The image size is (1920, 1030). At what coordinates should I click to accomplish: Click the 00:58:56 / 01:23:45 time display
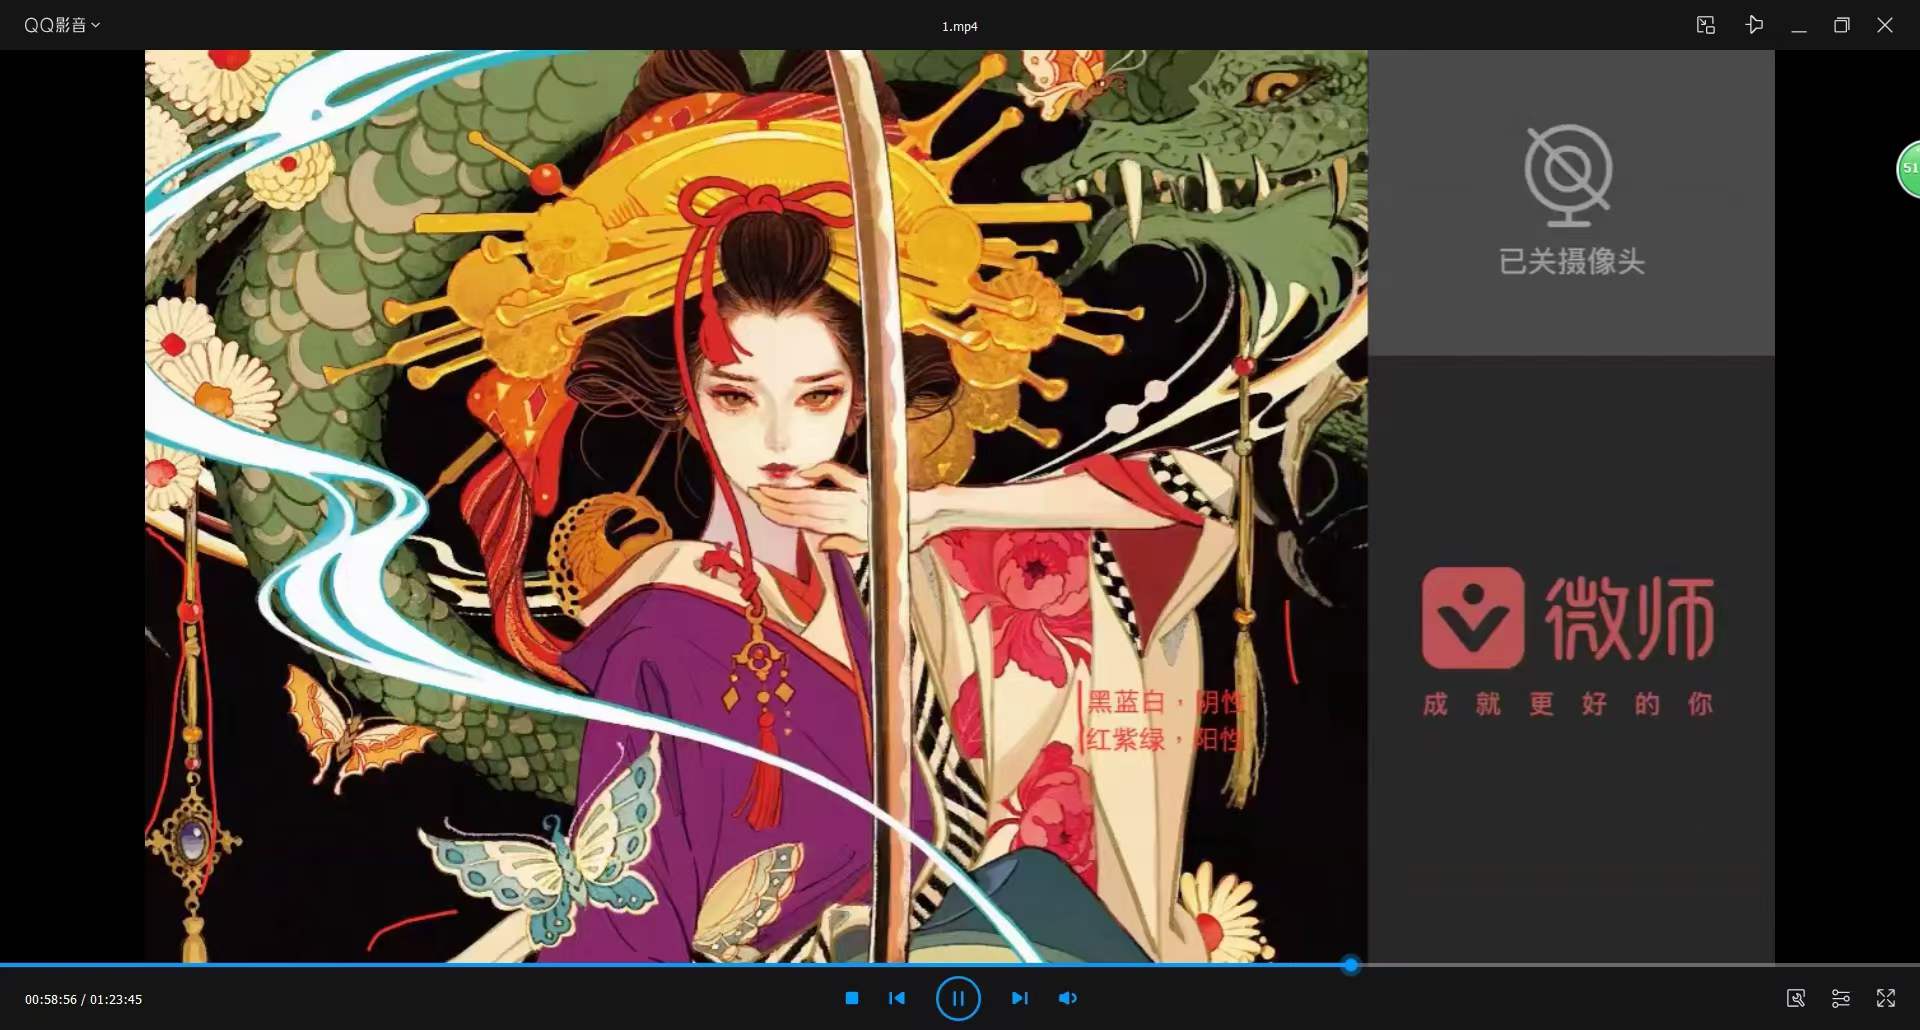point(84,999)
